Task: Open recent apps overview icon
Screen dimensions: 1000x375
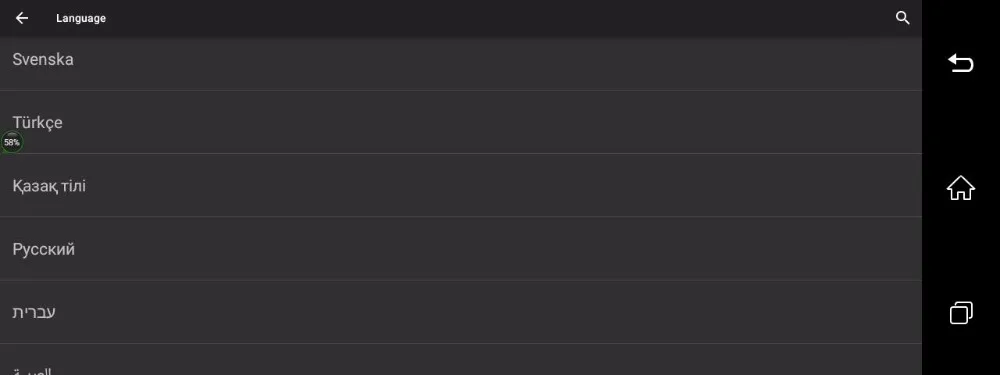Action: coord(960,312)
